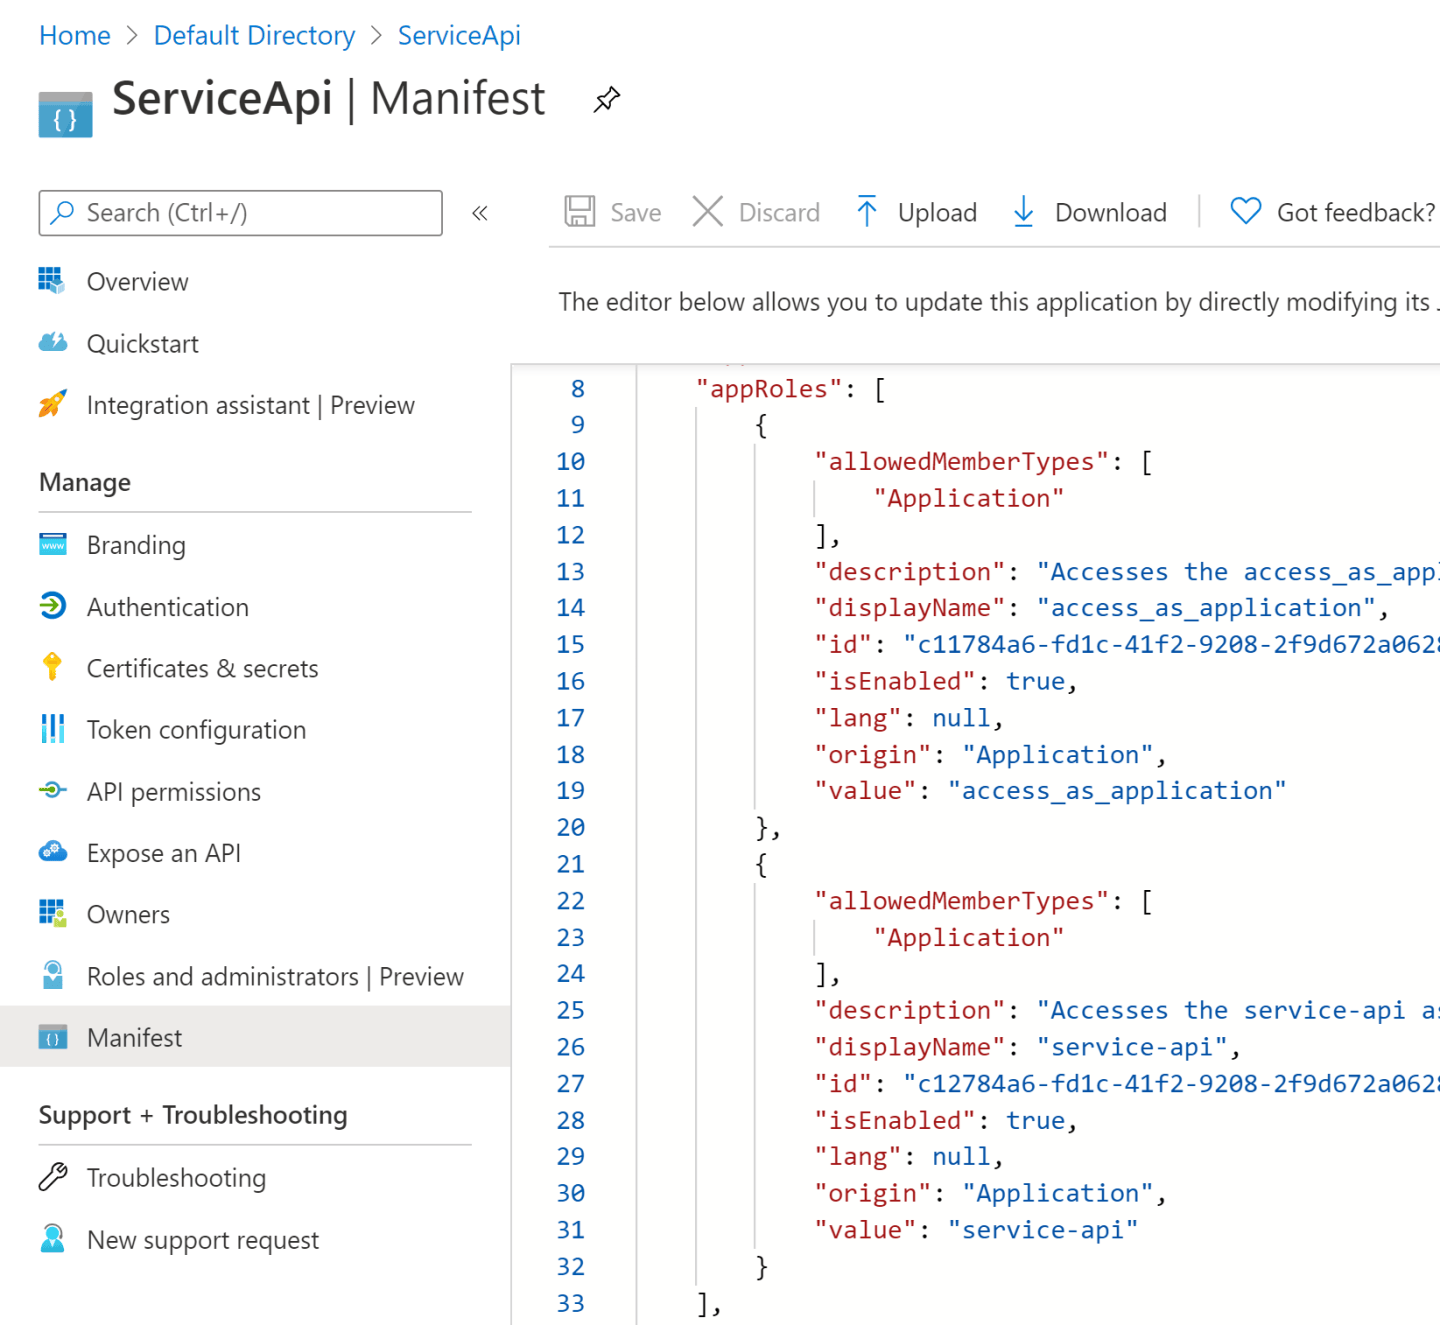Focus the Search (Ctrl+/) field
Viewport: 1440px width, 1325px height.
pyautogui.click(x=240, y=213)
